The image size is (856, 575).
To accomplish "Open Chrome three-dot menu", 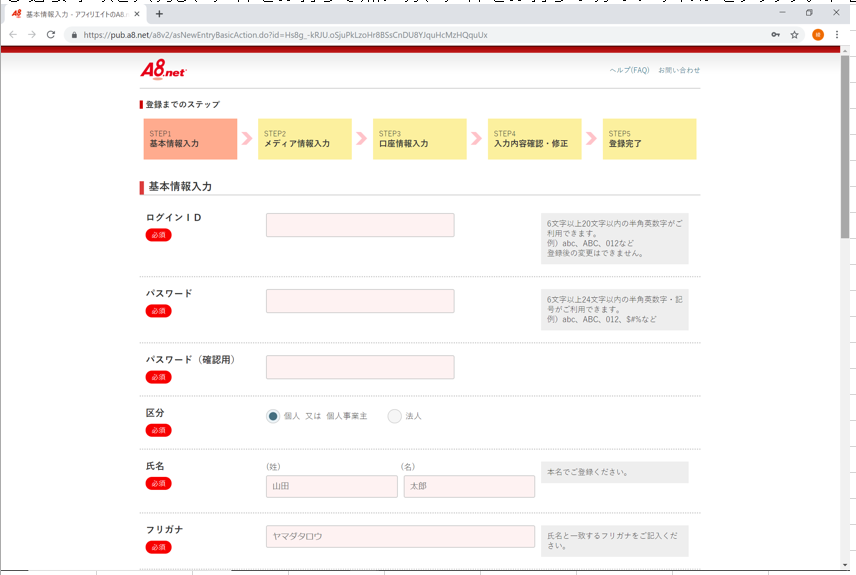I will click(x=837, y=34).
